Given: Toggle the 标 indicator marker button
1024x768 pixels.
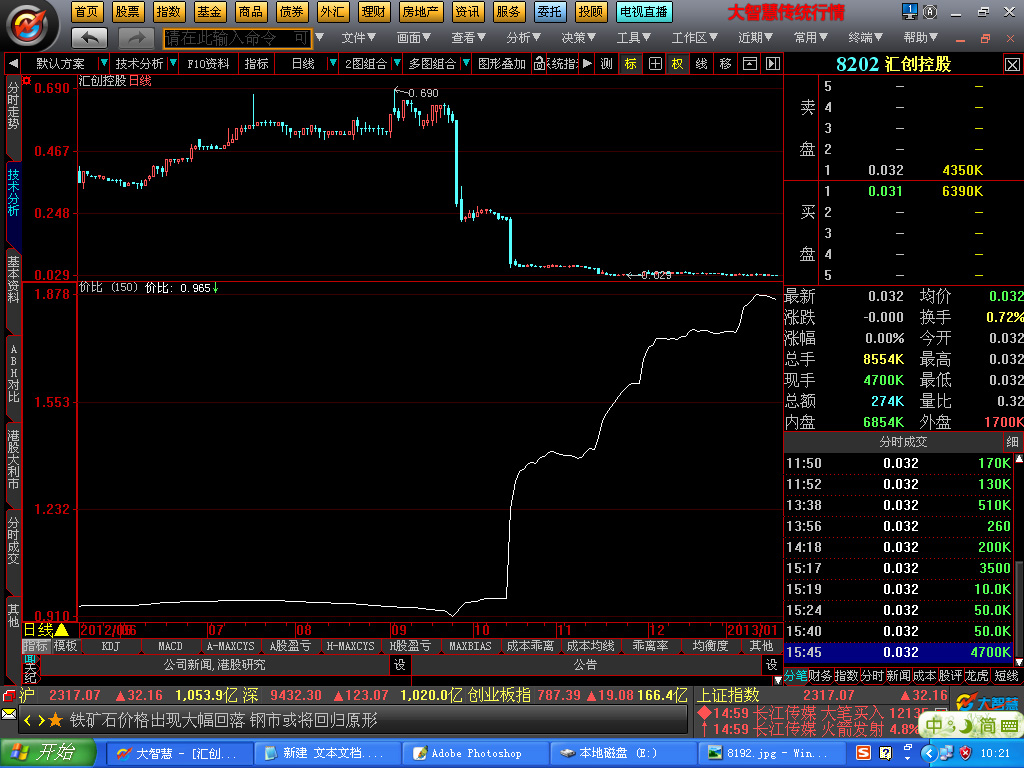Looking at the screenshot, I should 630,63.
